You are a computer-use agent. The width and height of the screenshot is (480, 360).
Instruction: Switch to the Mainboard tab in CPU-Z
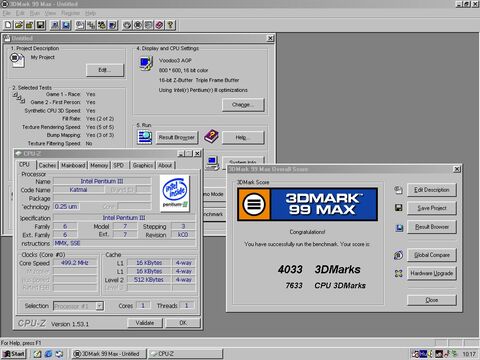point(73,165)
